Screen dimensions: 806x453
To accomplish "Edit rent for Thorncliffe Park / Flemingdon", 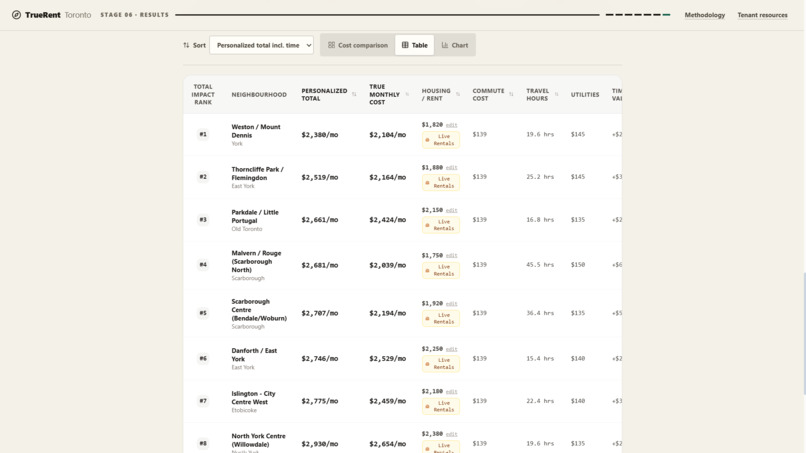I will coord(451,168).
